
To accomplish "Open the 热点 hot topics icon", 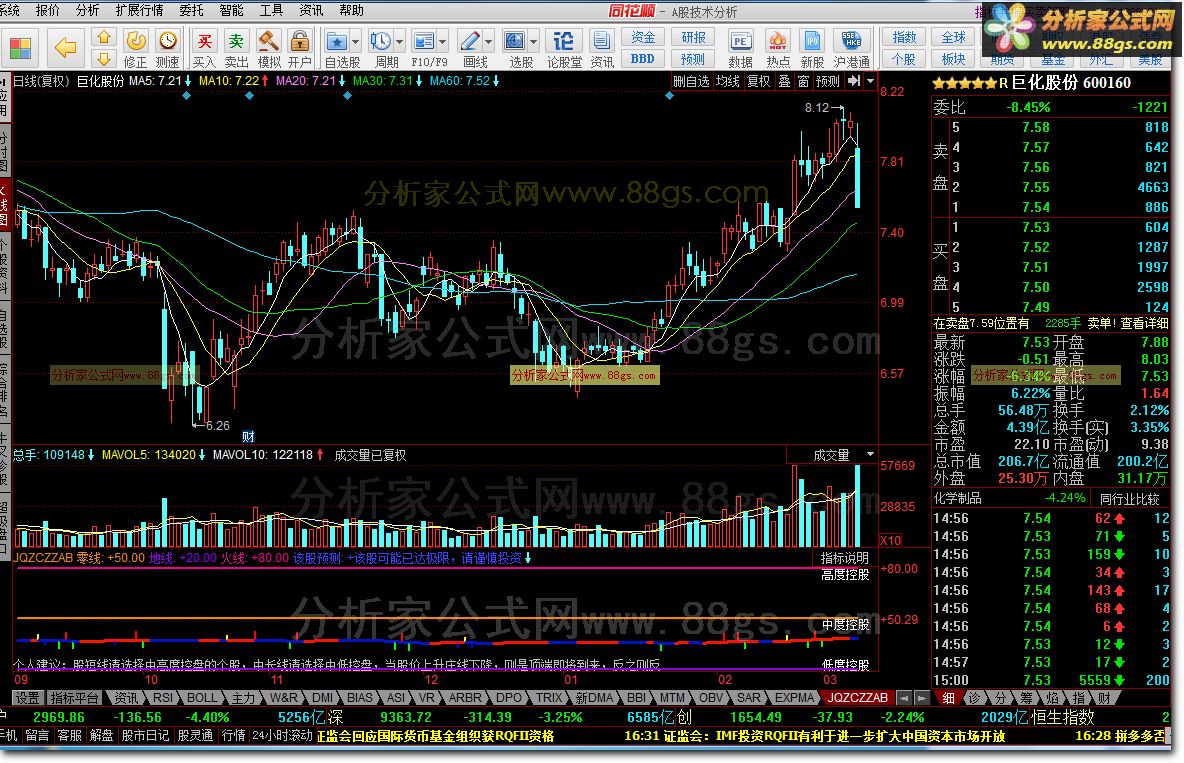I will click(778, 42).
